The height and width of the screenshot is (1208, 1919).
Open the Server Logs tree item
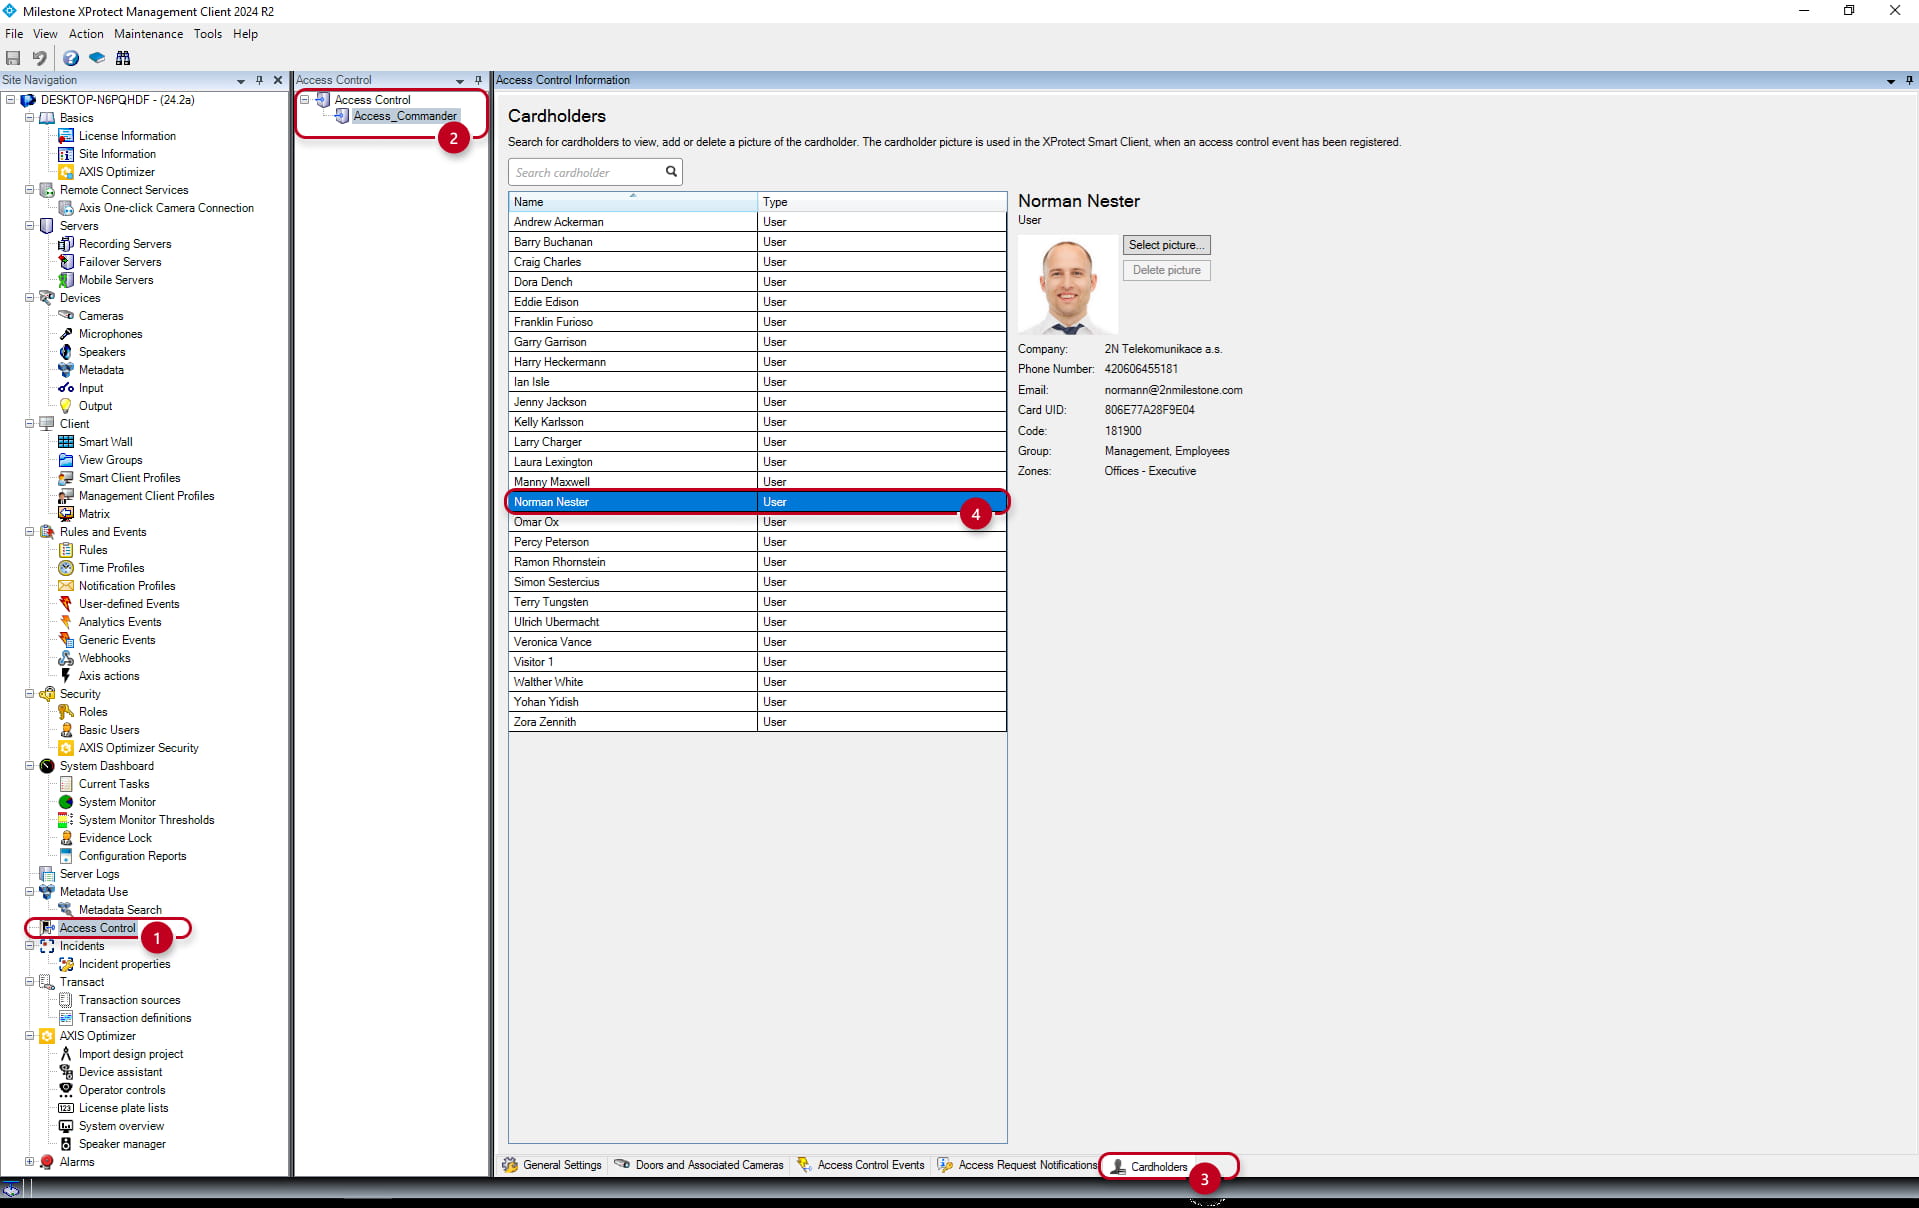89,874
